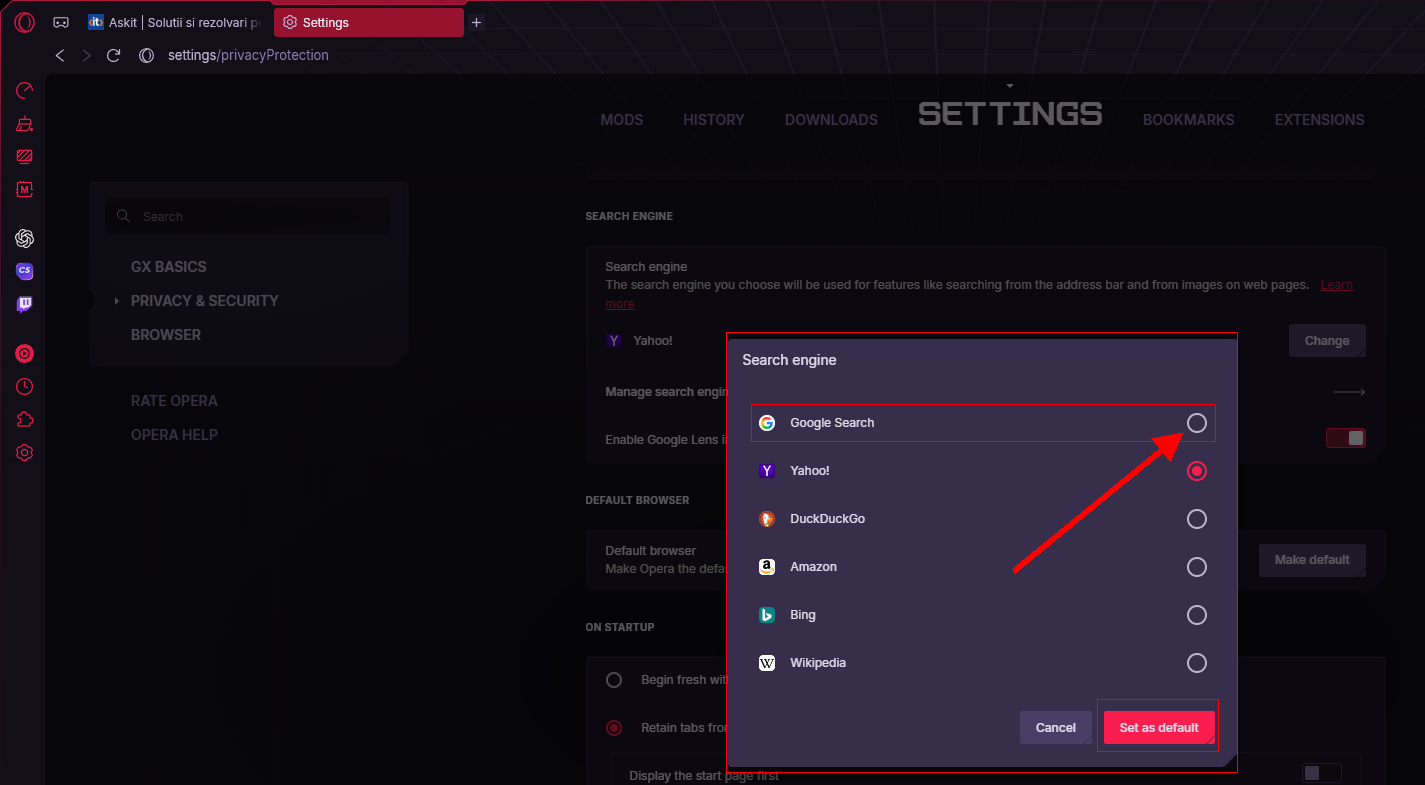Go to the Bookmarks section
The width and height of the screenshot is (1425, 785).
click(x=1188, y=120)
